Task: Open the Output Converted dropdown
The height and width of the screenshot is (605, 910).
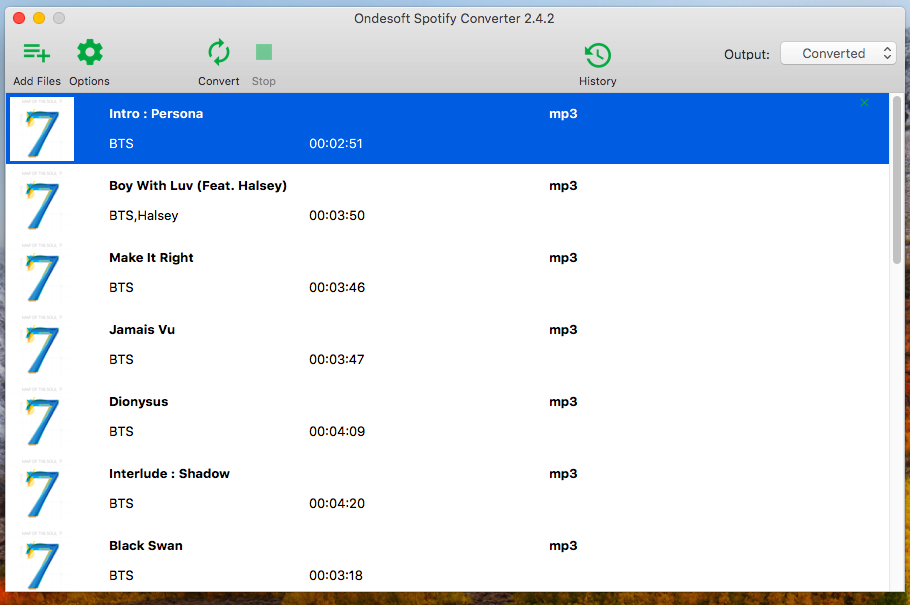Action: 838,53
